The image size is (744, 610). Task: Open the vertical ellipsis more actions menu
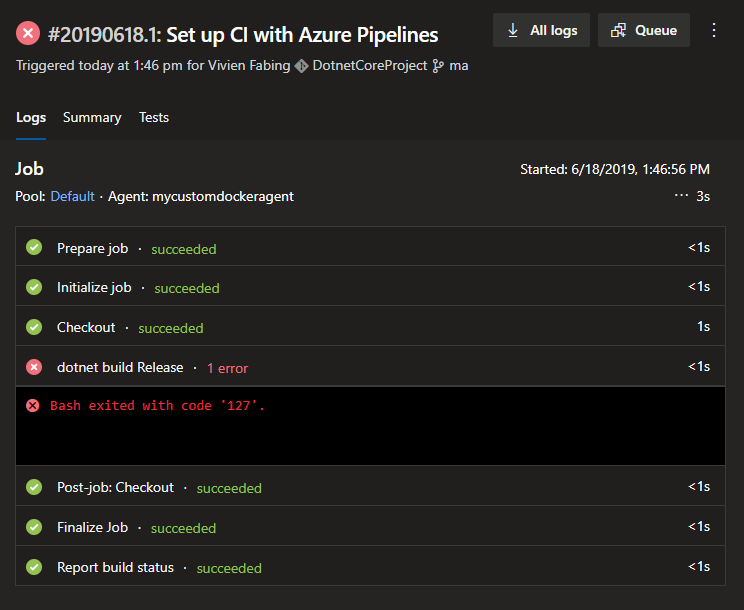[714, 30]
